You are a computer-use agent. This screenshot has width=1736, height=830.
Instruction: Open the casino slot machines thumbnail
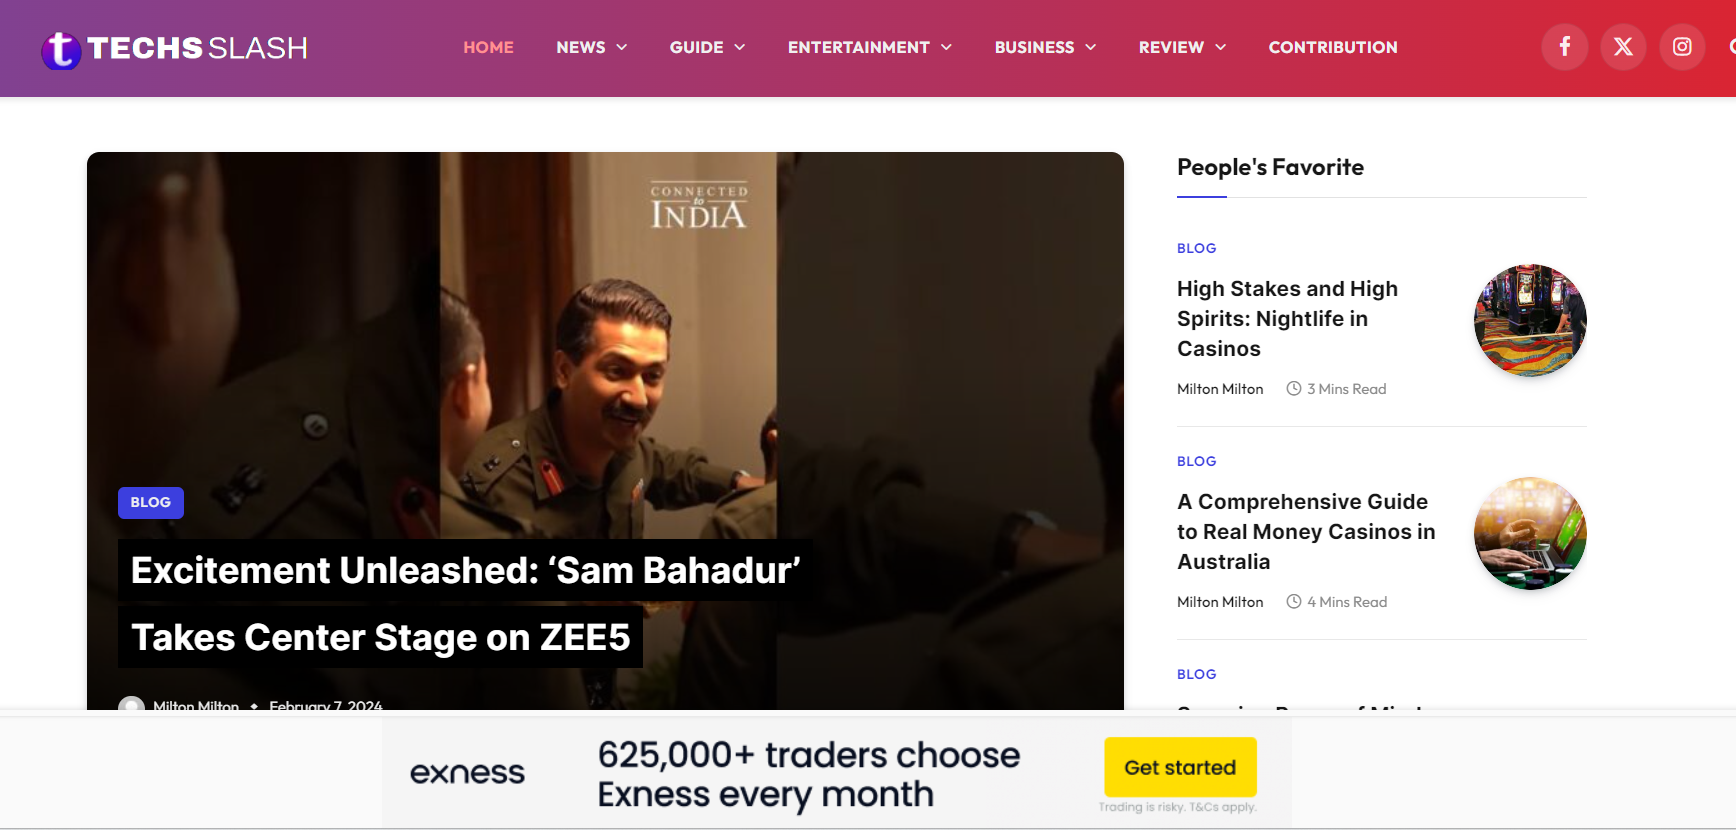click(1530, 320)
